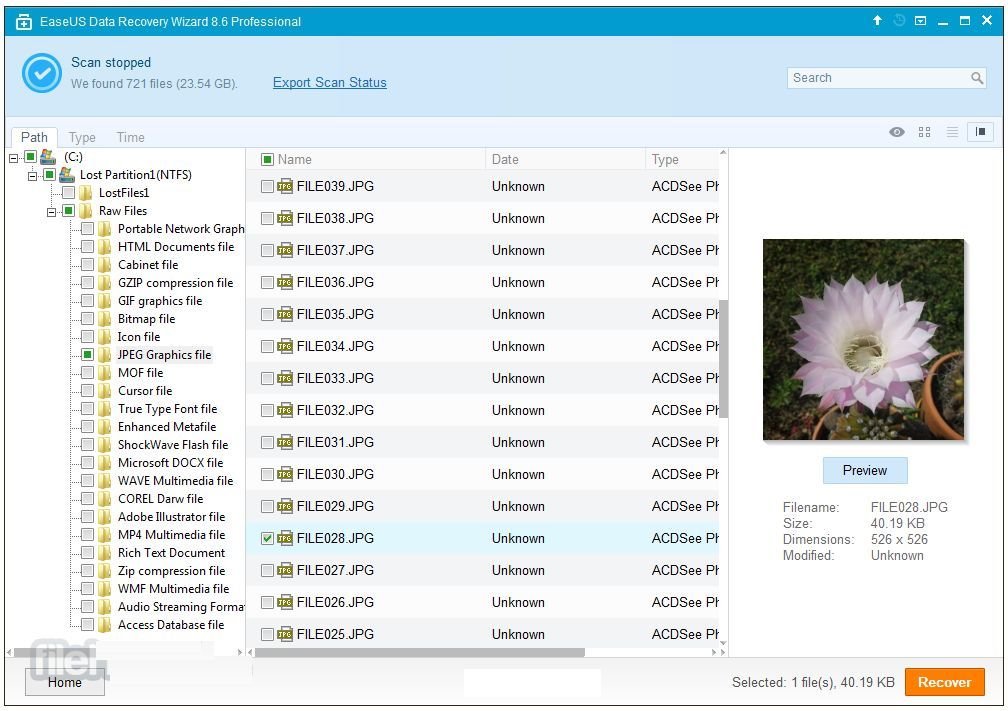Click the horizontal scrollbar under file list
This screenshot has width=1008, height=711.
pyautogui.click(x=420, y=653)
